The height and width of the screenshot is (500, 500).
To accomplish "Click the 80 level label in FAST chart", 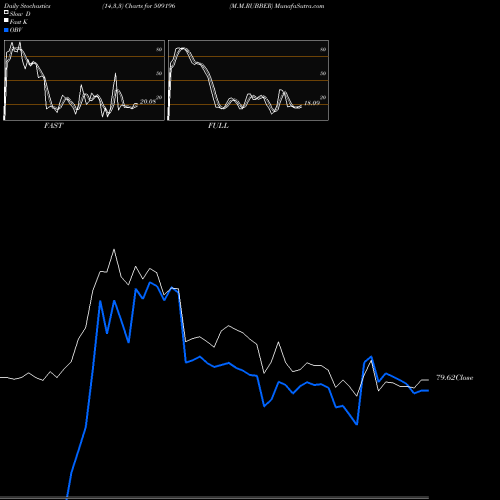I will tap(159, 49).
